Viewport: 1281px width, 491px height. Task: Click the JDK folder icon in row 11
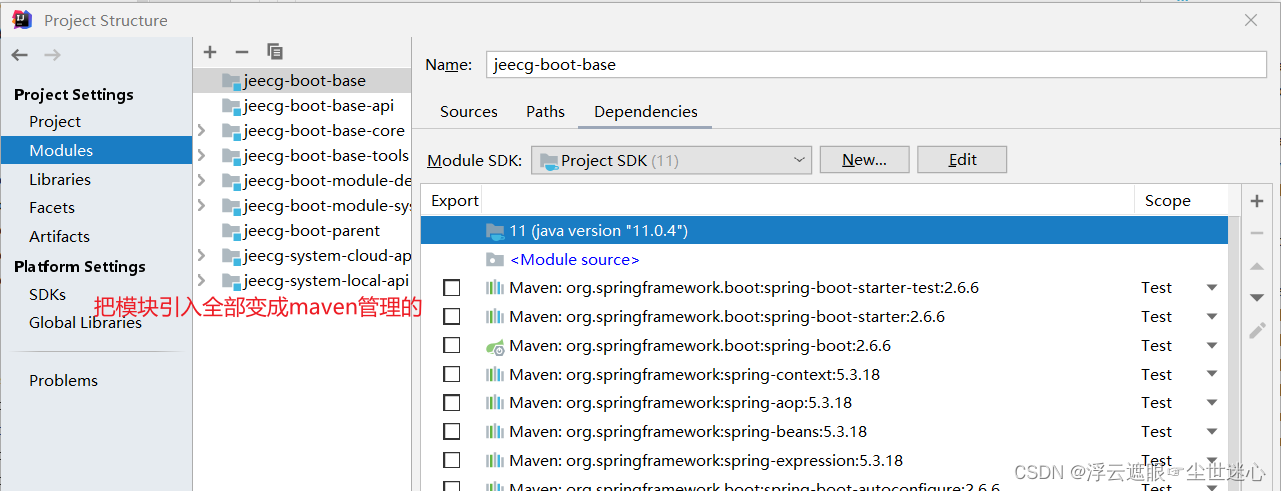(x=495, y=231)
